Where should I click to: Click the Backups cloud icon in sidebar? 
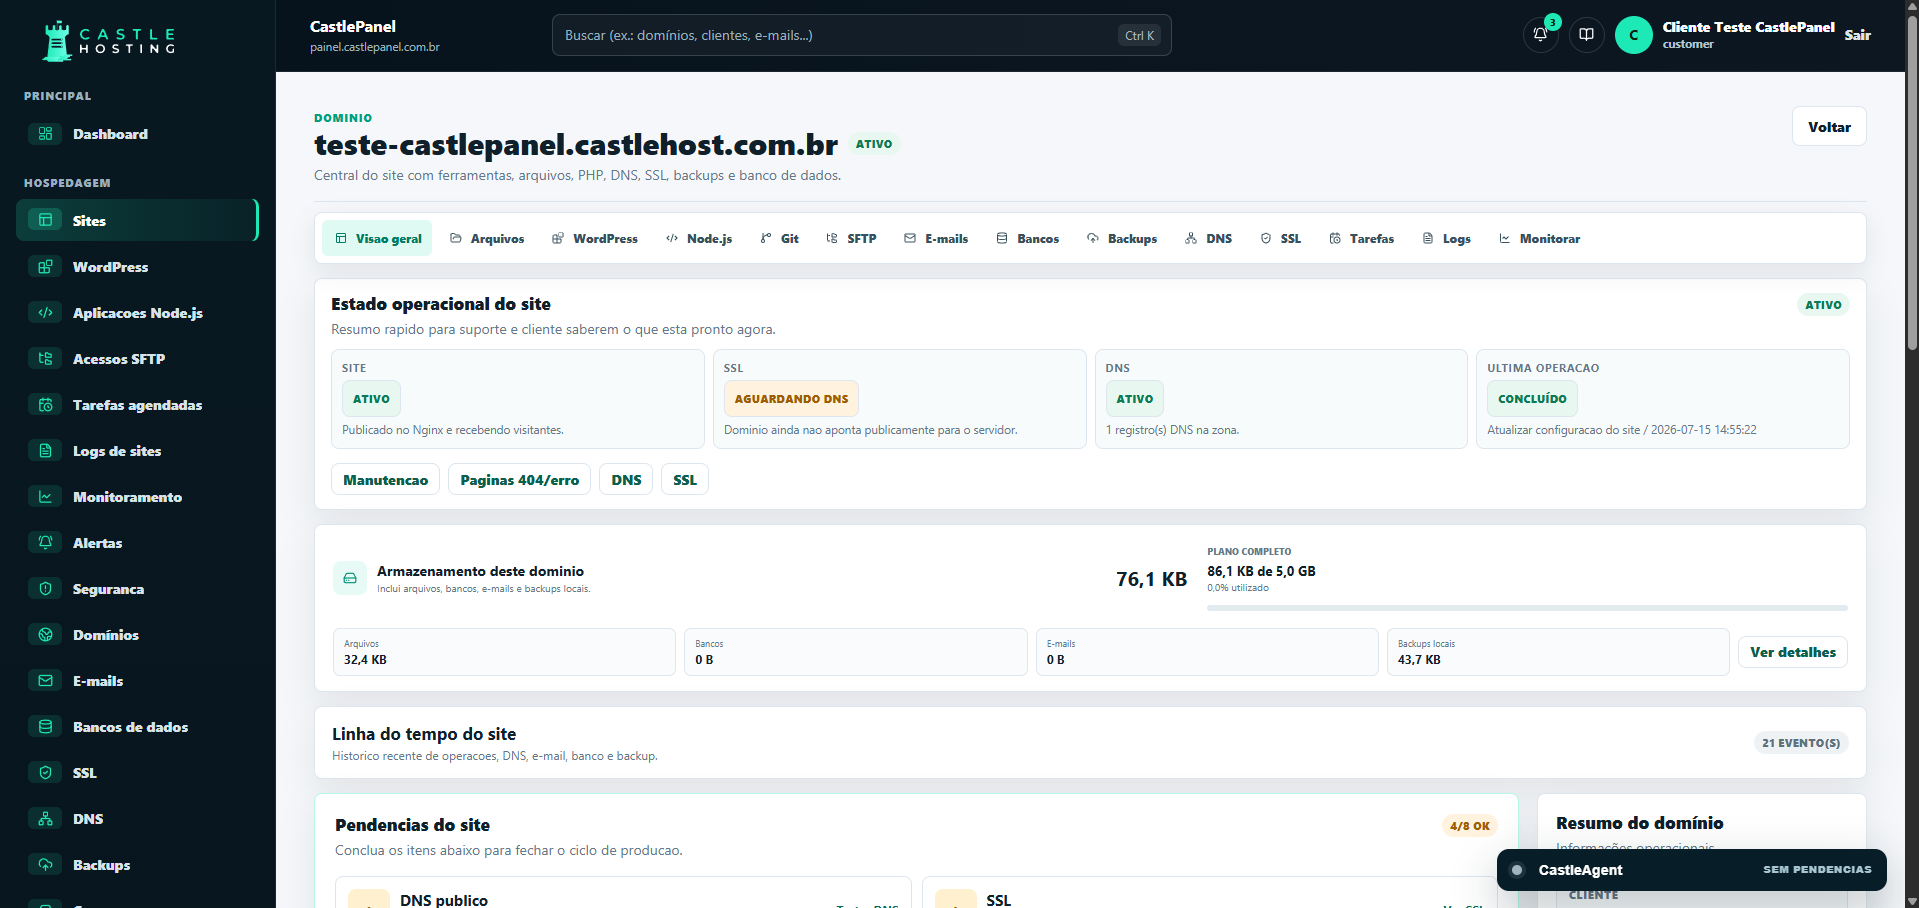click(x=45, y=865)
